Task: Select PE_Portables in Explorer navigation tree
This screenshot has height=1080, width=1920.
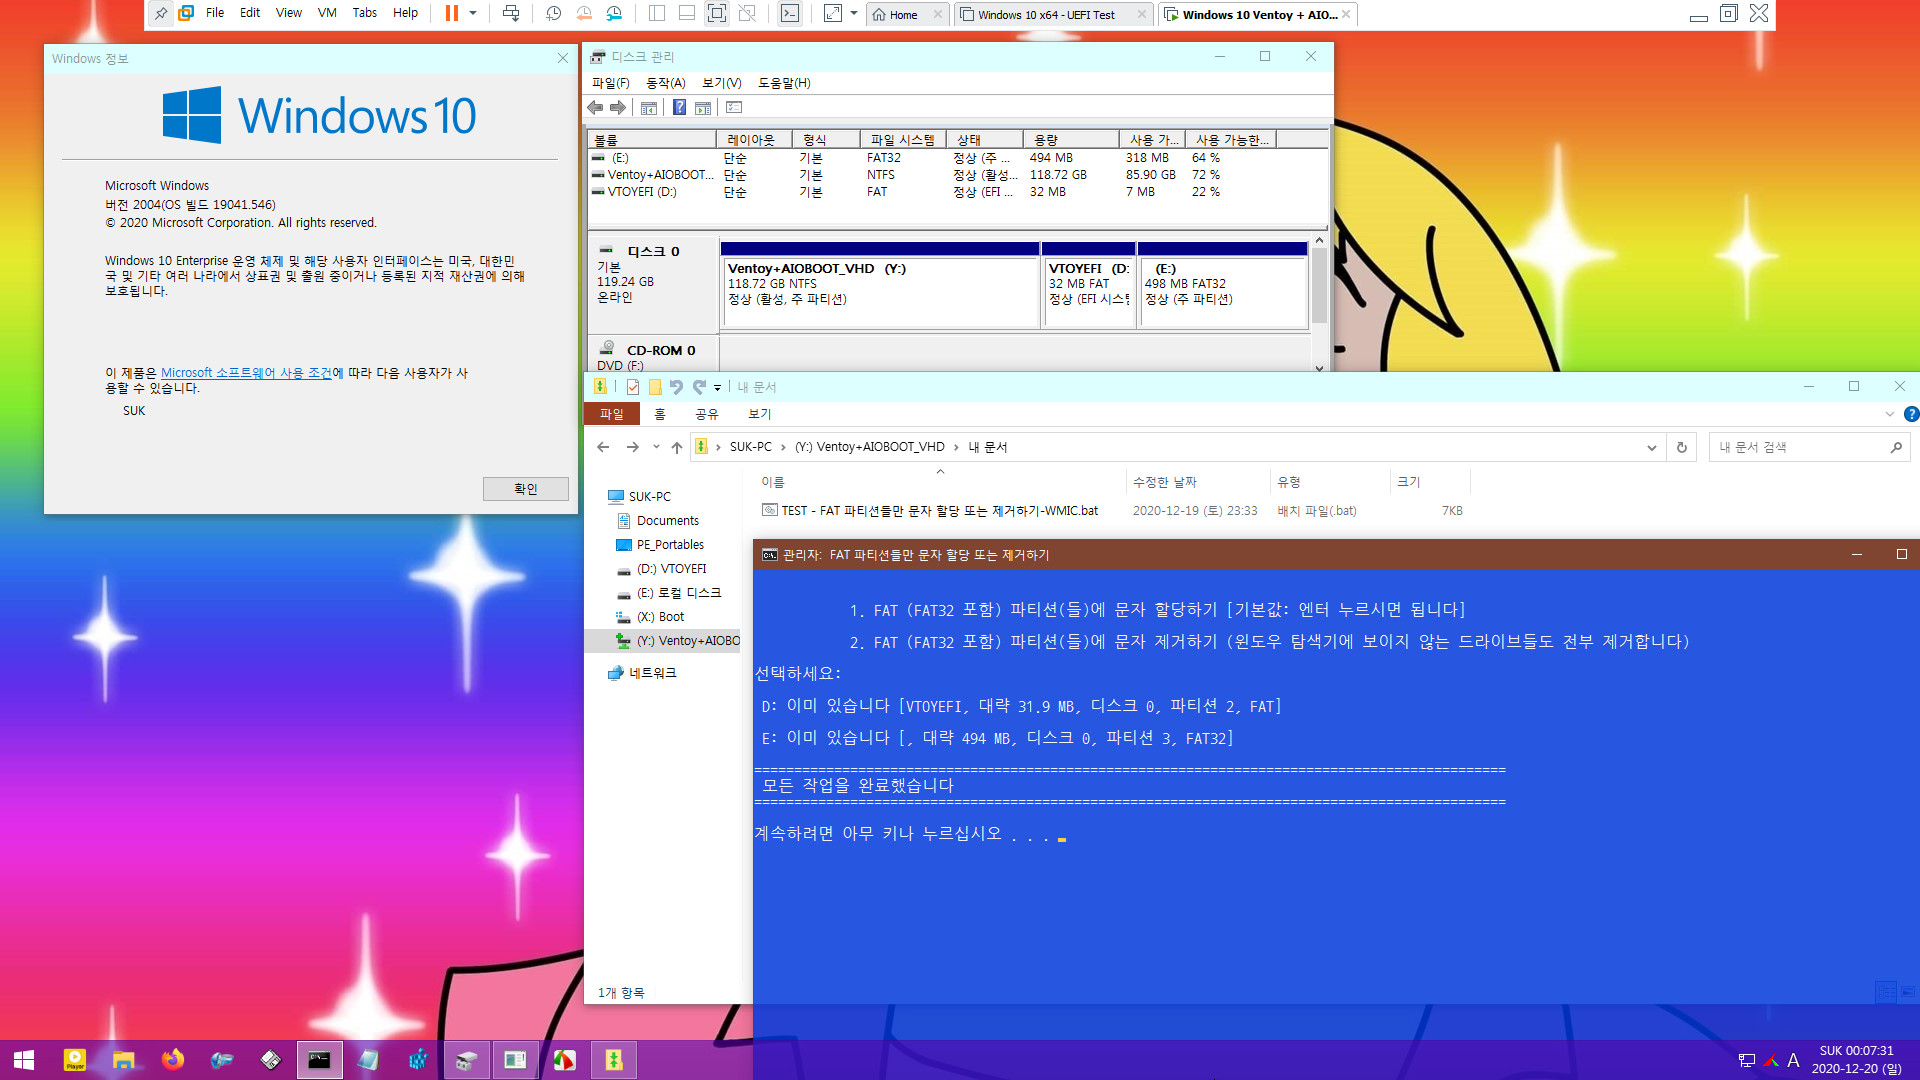Action: click(670, 545)
